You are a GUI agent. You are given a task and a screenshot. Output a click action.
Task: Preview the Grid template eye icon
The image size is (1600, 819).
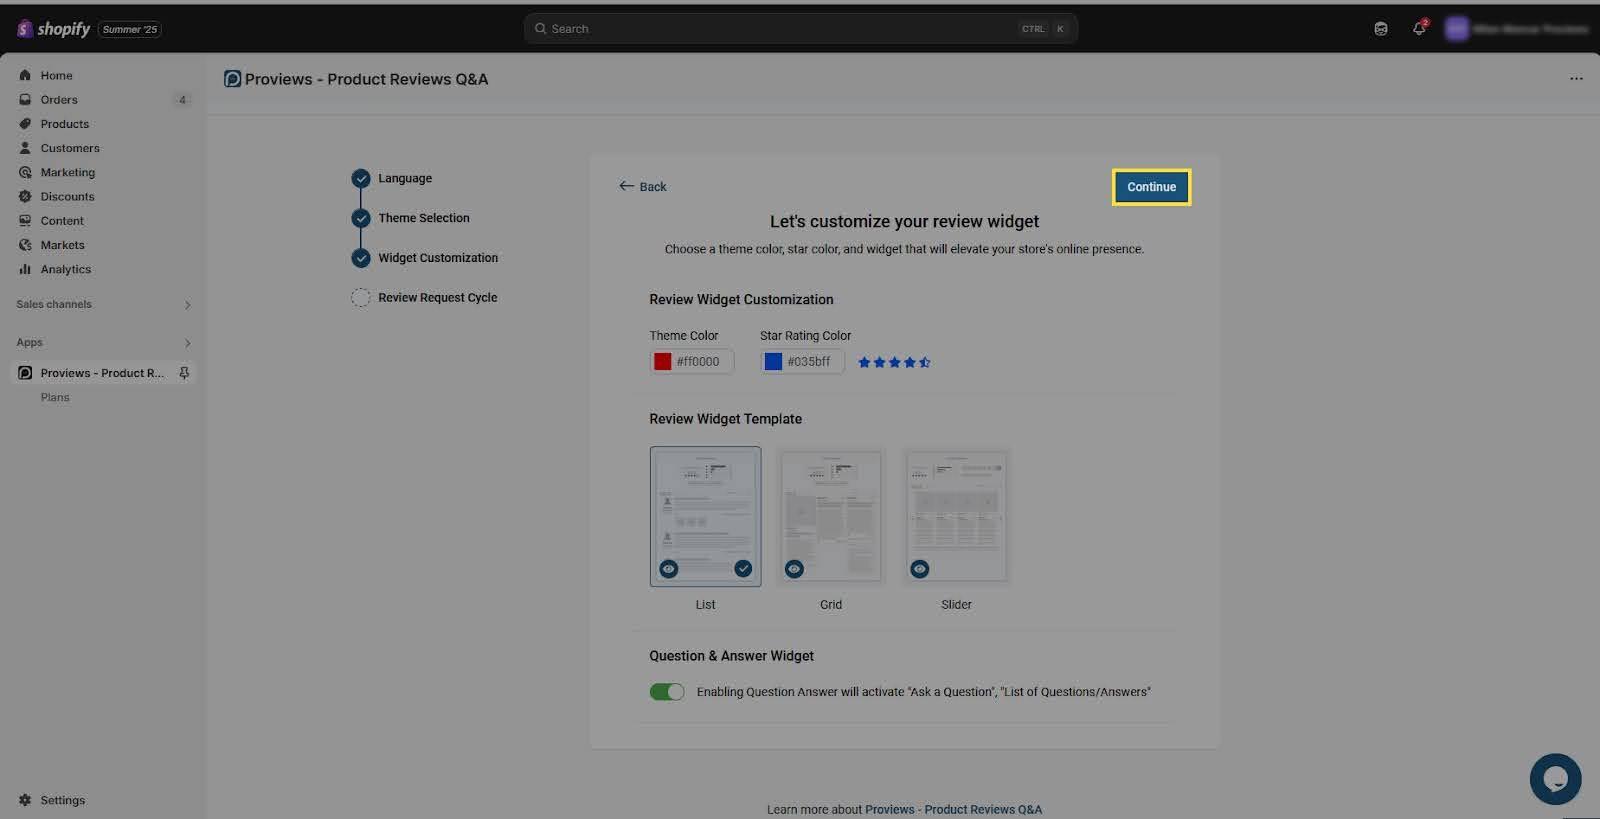click(794, 569)
